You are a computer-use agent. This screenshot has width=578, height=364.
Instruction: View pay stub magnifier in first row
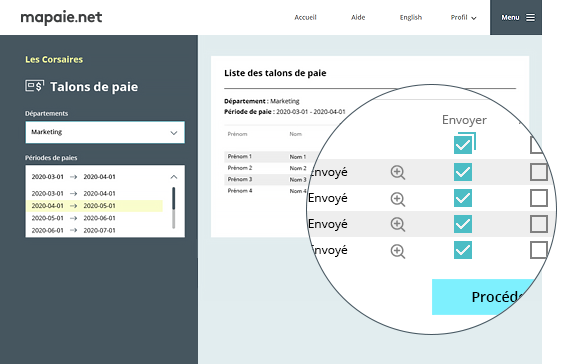click(398, 172)
